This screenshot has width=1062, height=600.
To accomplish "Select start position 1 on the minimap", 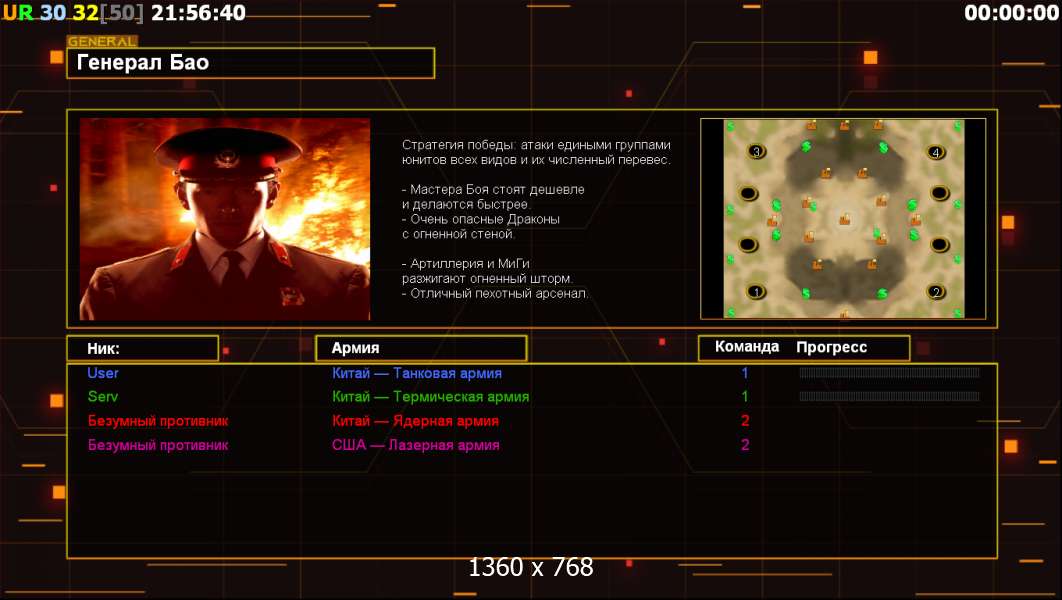I will [756, 292].
